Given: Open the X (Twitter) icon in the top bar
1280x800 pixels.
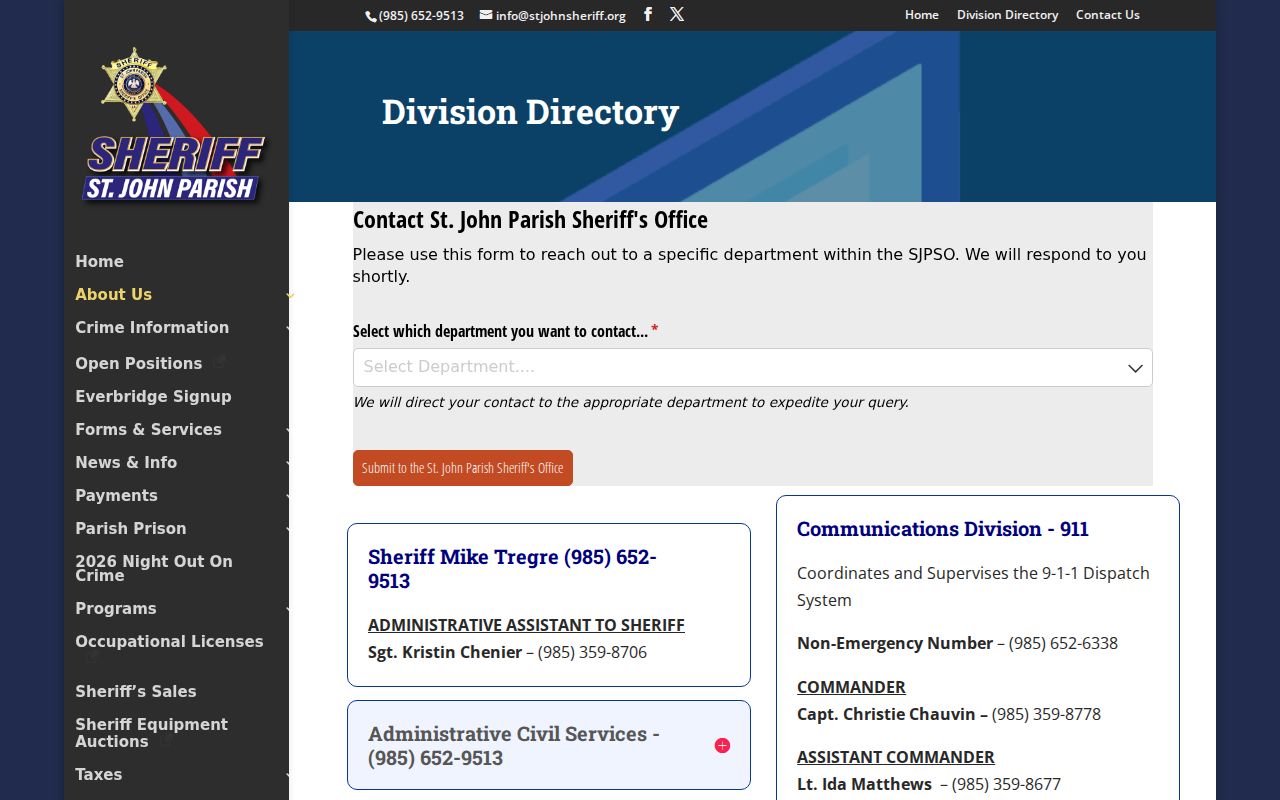Looking at the screenshot, I should (677, 14).
